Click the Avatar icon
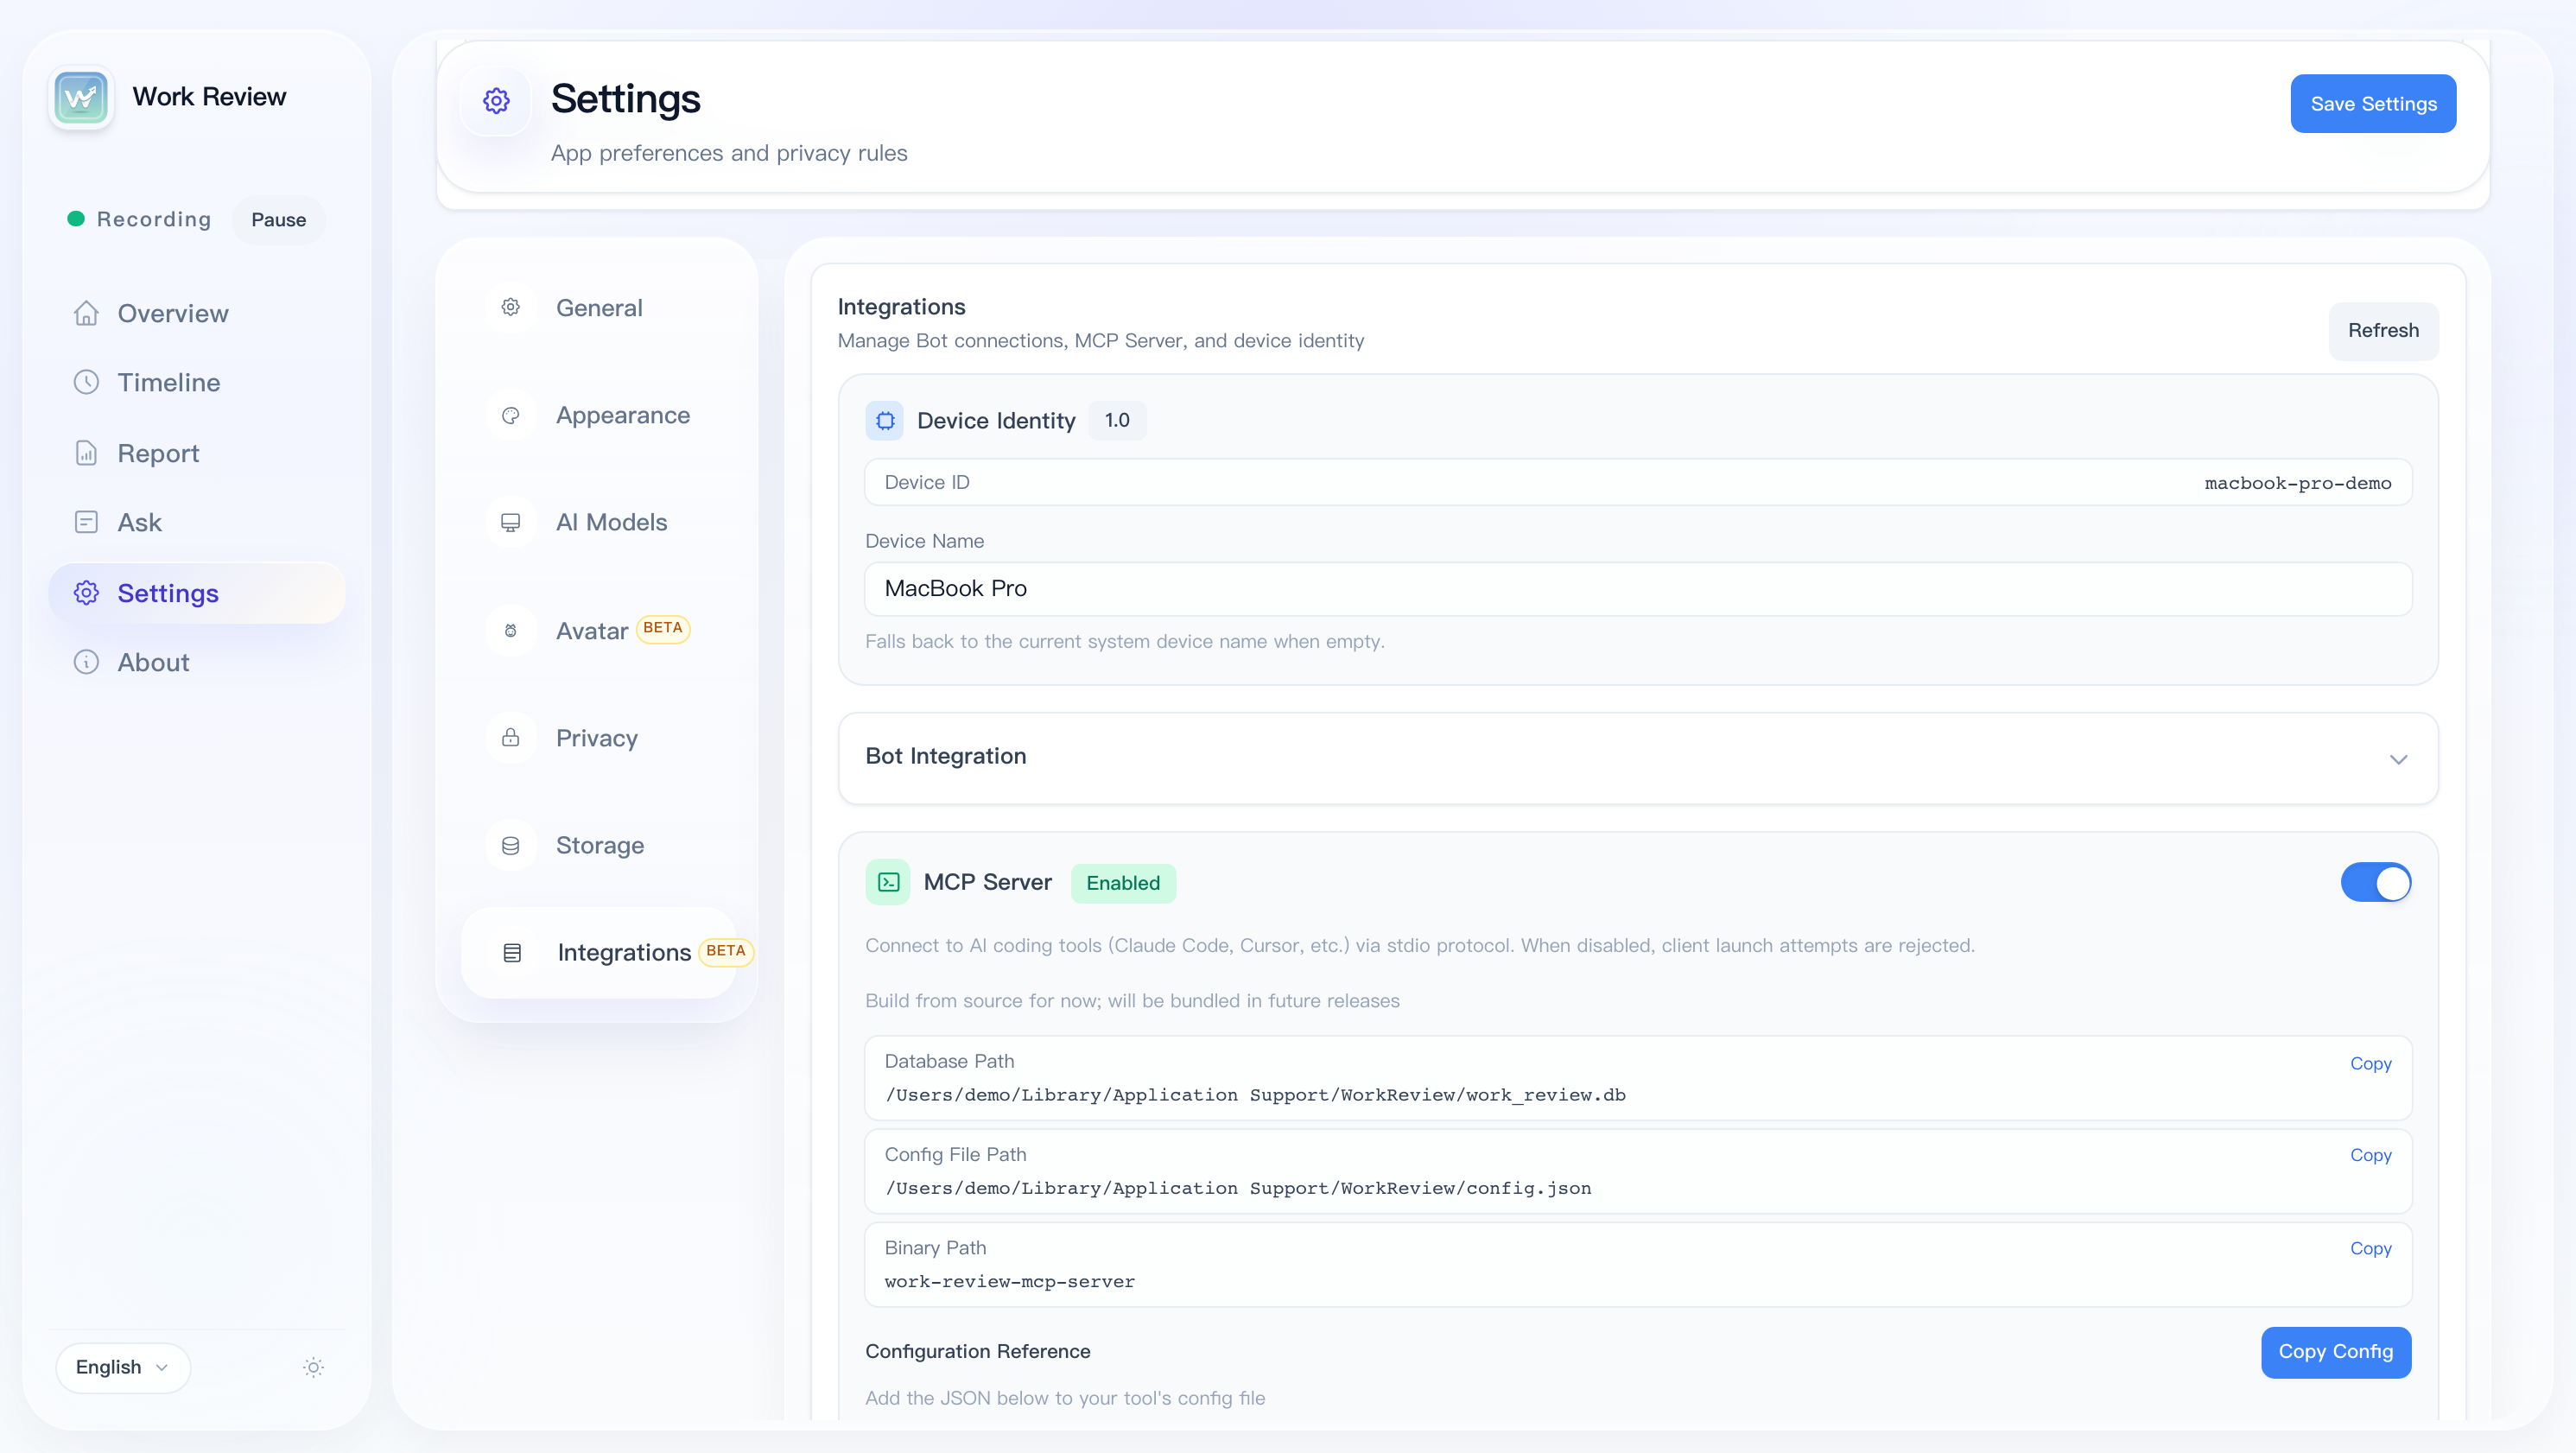 [x=510, y=630]
